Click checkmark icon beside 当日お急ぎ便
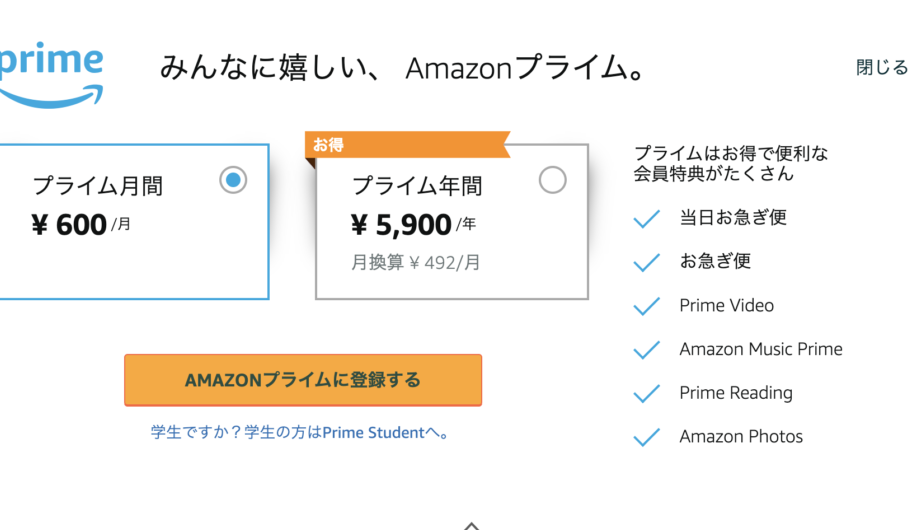 647,218
